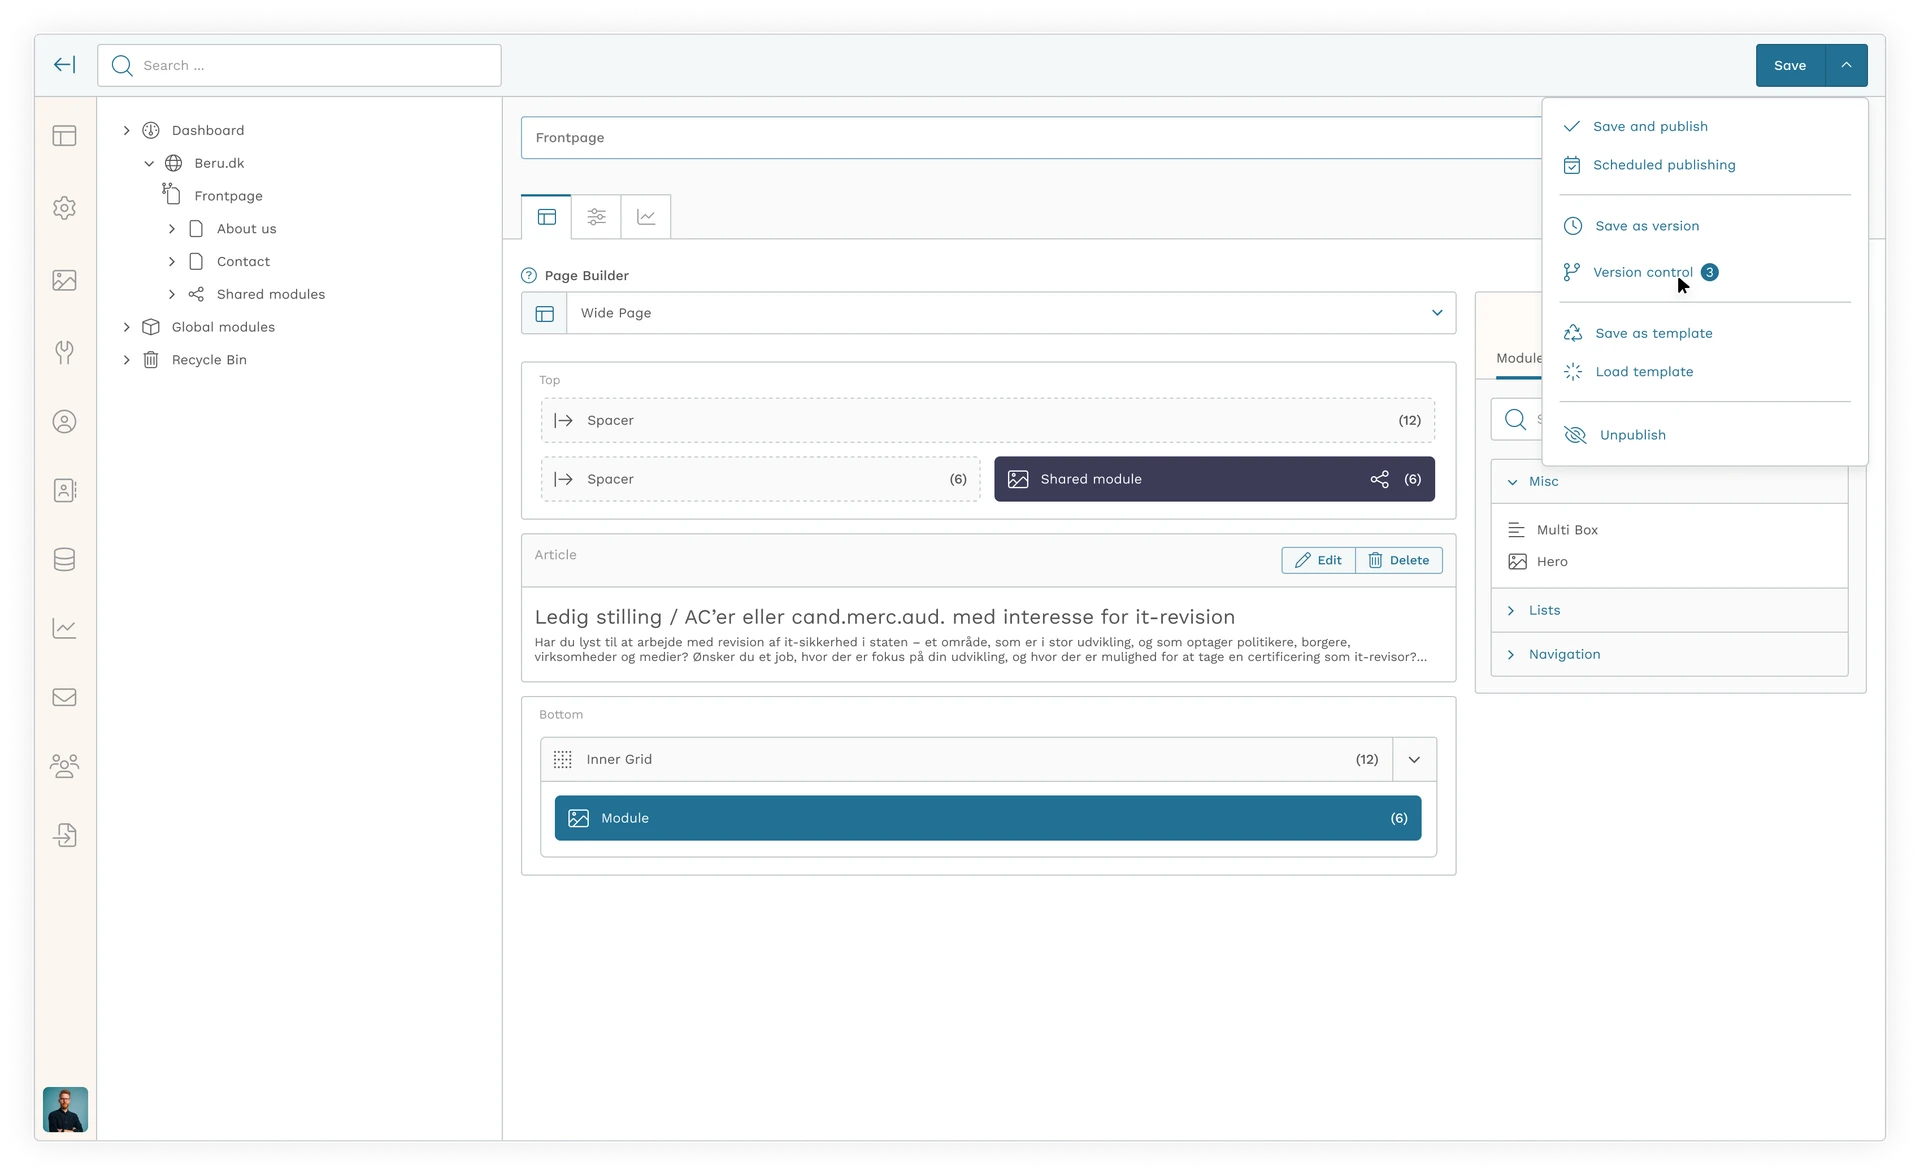Click the tools wrench sidebar icon
1920x1175 pixels.
(x=65, y=352)
